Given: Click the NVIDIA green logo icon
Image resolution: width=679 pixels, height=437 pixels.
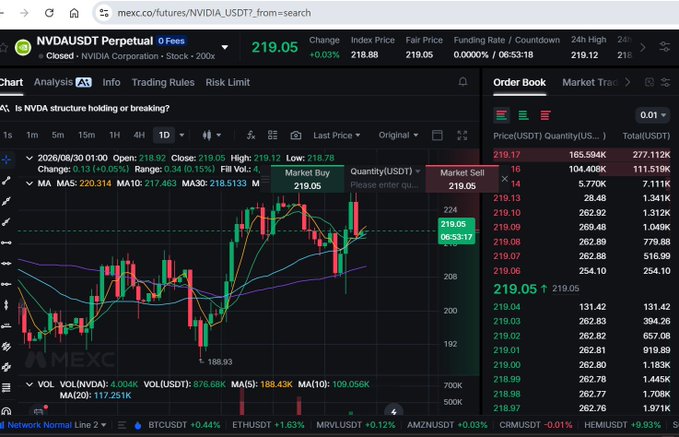Looking at the screenshot, I should (x=23, y=47).
